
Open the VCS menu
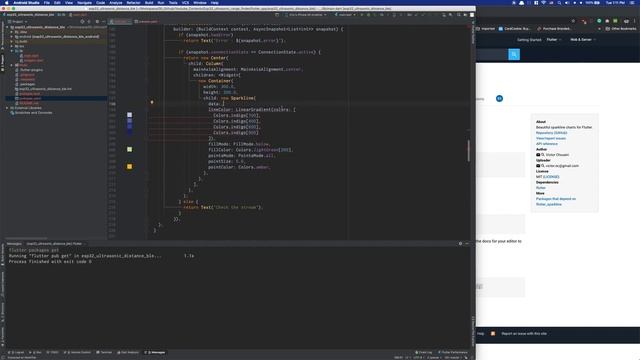tap(185, 2)
